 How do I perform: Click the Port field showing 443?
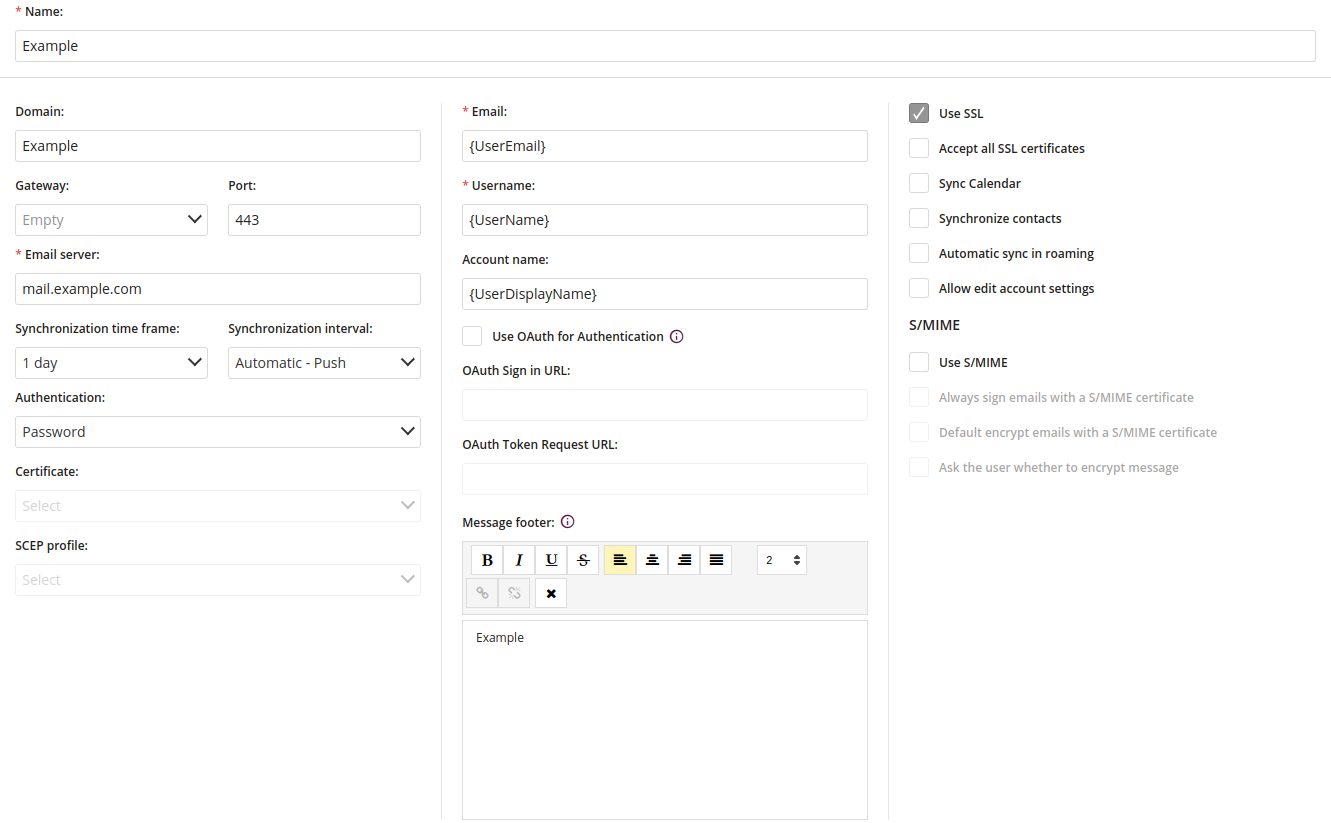point(324,220)
